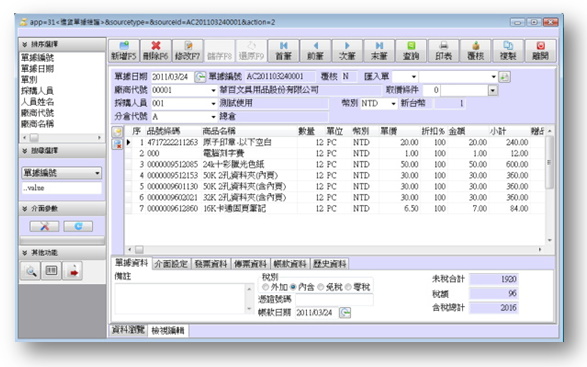
Task: Click the delete-row icon beside grid
Action: (118, 144)
